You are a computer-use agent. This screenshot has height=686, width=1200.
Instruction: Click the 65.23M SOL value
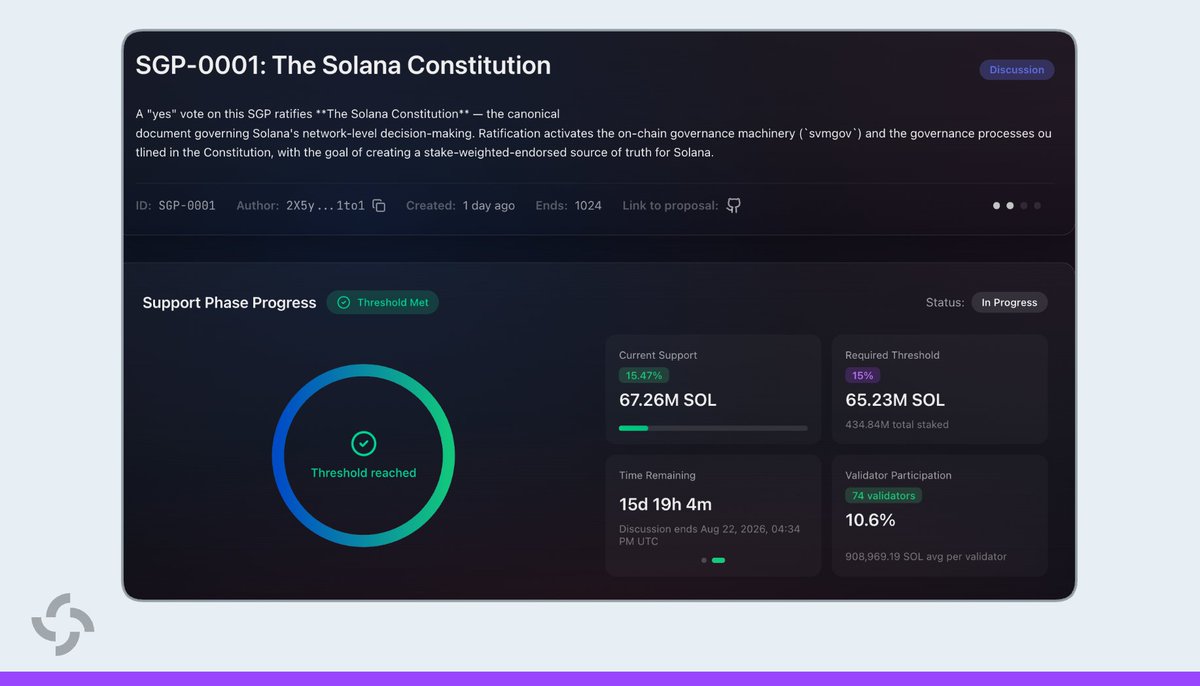click(895, 400)
